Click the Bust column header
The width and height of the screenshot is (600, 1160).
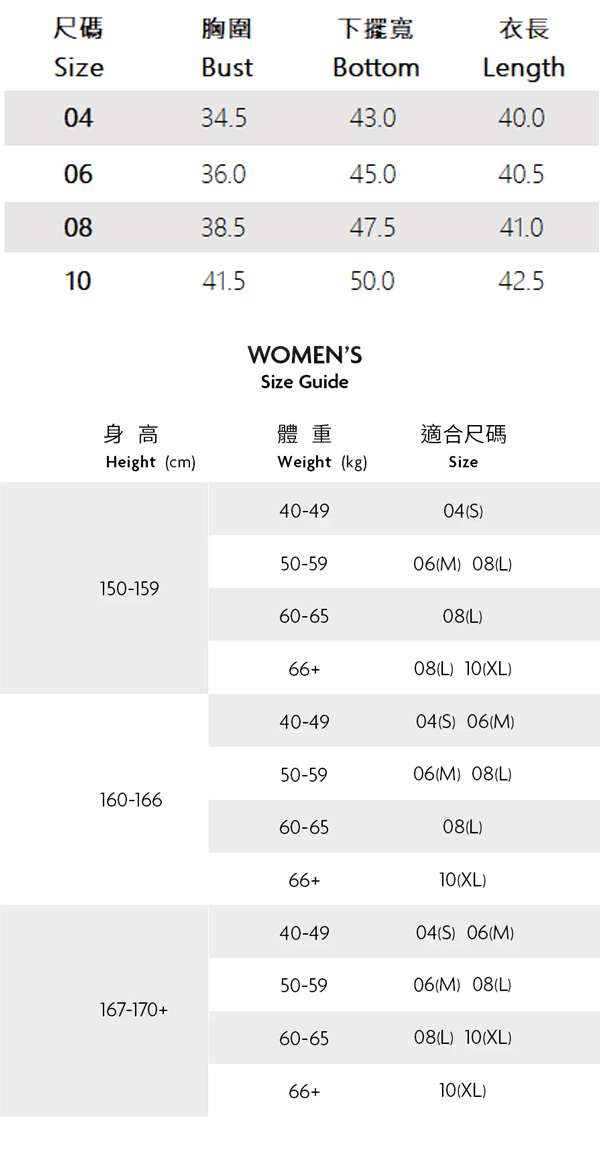tap(226, 49)
